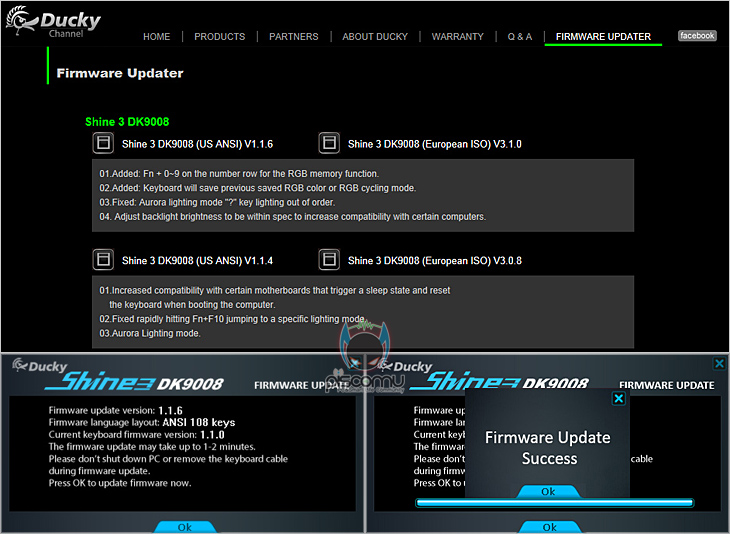
Task: Open Shine 3 DK9008 (European ISO) V3.0.8 link
Action: click(x=434, y=261)
